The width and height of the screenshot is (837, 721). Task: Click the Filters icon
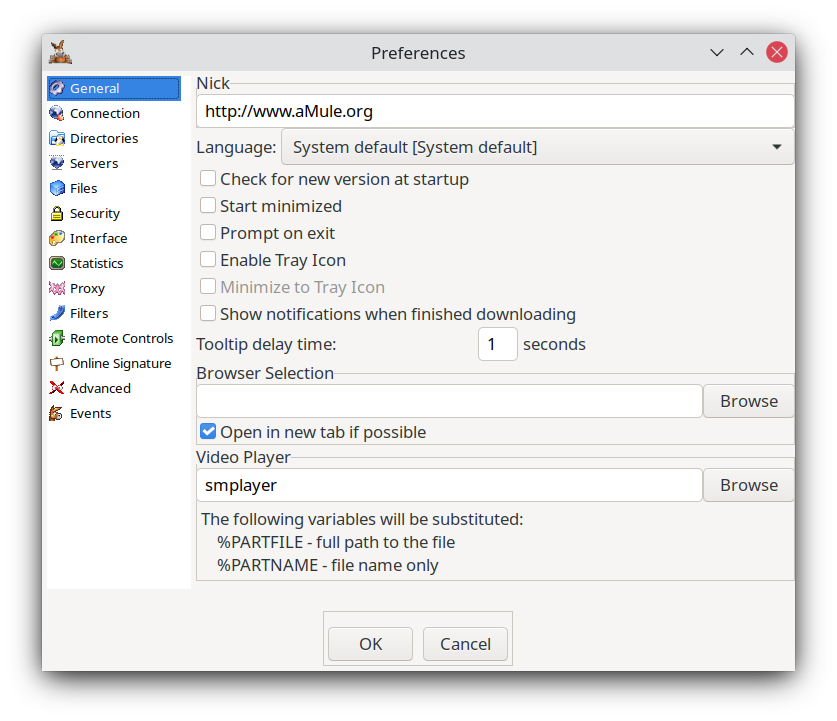click(57, 313)
